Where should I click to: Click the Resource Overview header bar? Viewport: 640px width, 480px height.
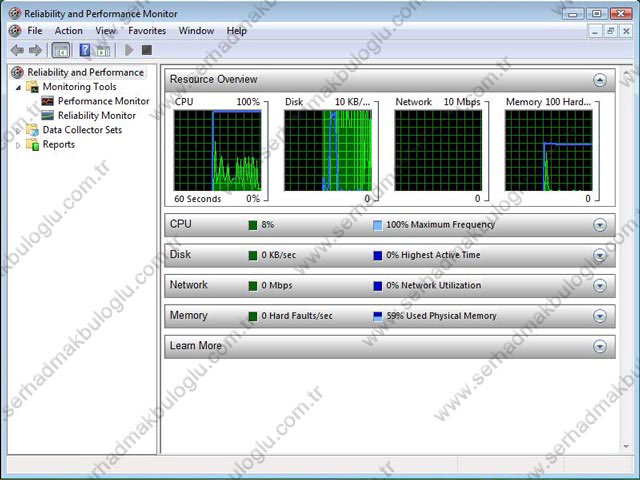point(390,80)
